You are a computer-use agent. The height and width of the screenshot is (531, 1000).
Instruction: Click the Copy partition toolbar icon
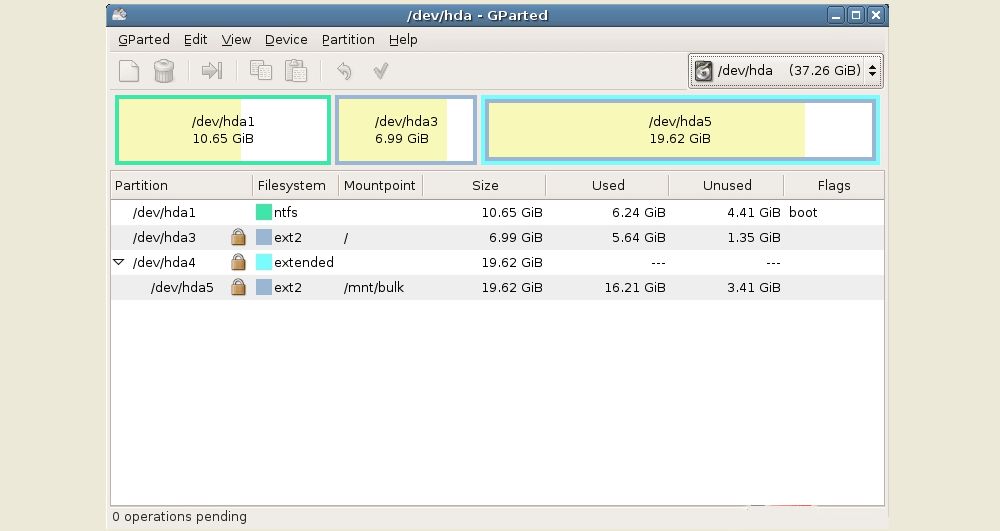(x=260, y=71)
